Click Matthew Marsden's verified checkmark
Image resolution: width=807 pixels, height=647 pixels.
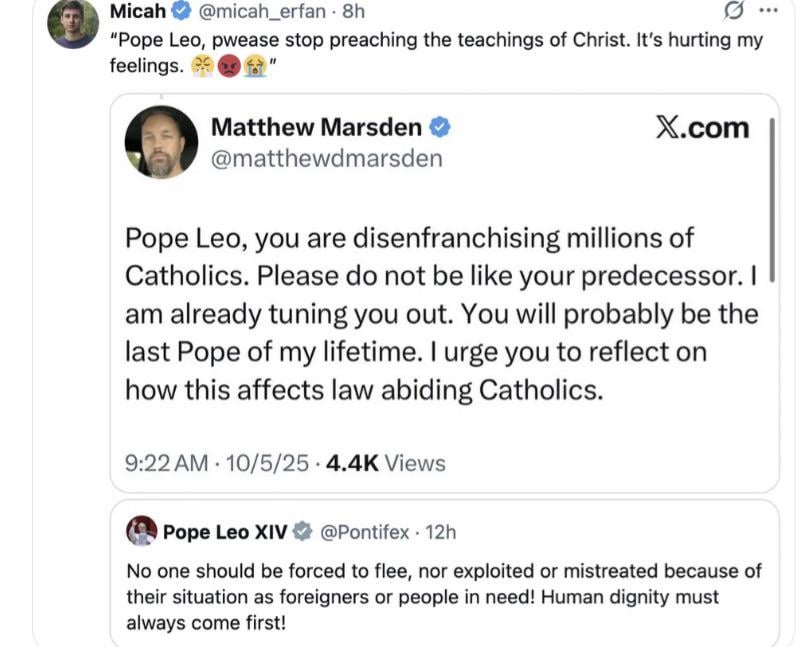[x=439, y=127]
